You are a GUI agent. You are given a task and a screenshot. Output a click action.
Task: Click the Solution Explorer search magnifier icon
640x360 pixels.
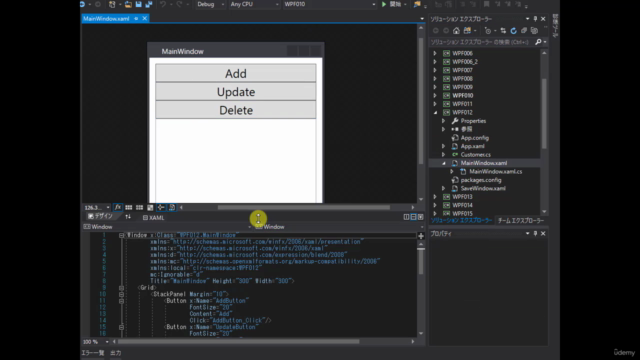pyautogui.click(x=538, y=42)
